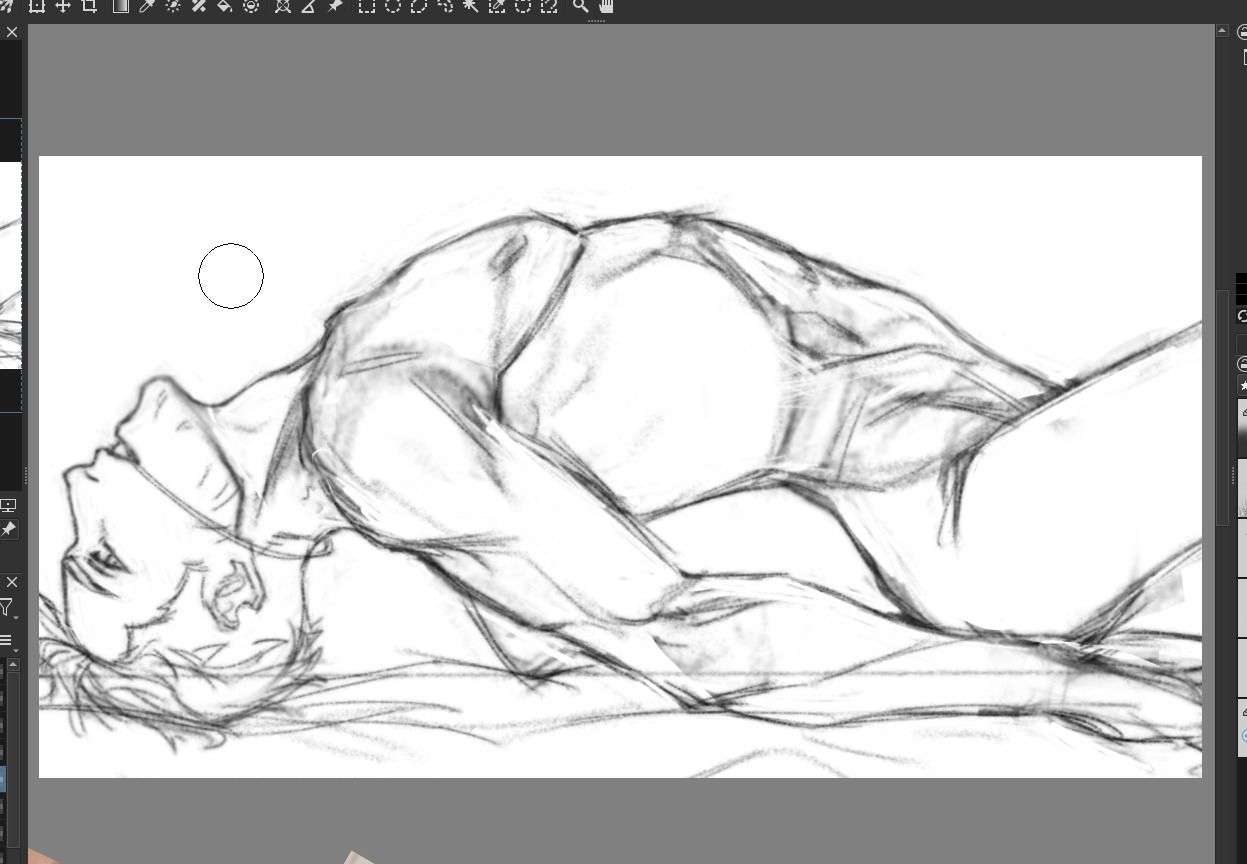Select the Polygonal Selection tool
The image size is (1247, 864).
(x=419, y=6)
